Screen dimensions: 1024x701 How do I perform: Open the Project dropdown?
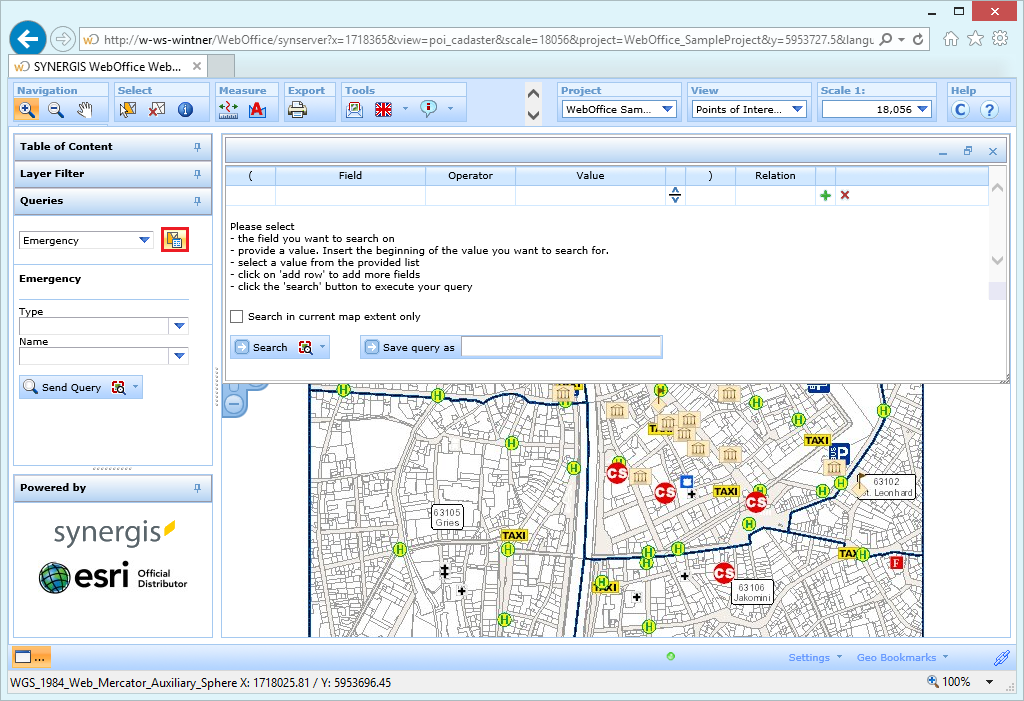(666, 109)
